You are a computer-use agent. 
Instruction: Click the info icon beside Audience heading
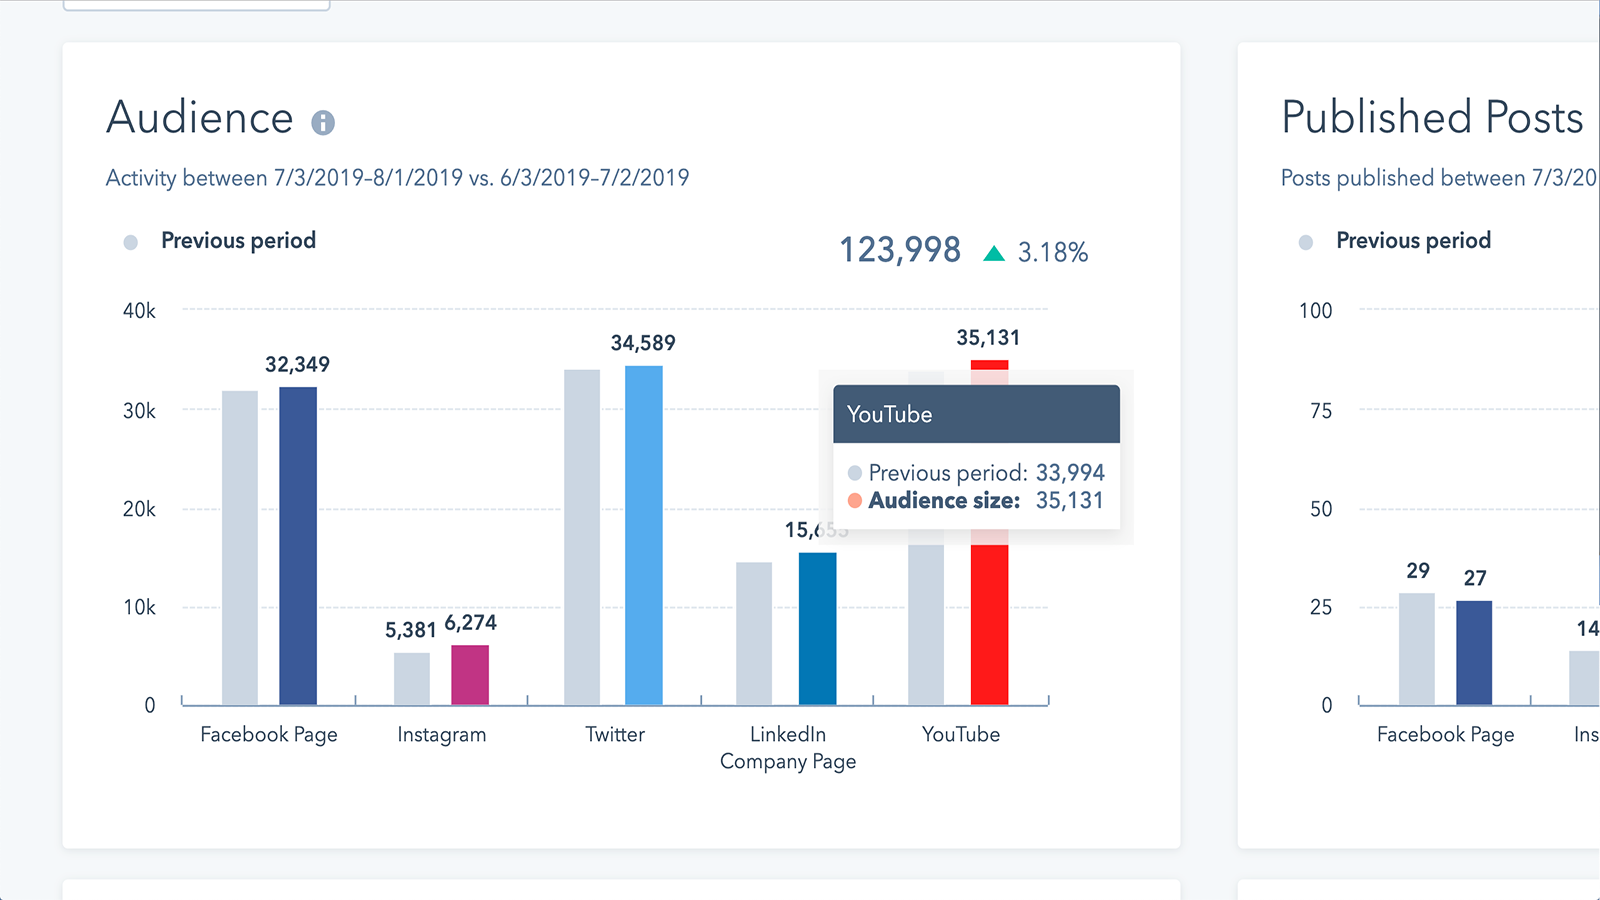pos(322,121)
